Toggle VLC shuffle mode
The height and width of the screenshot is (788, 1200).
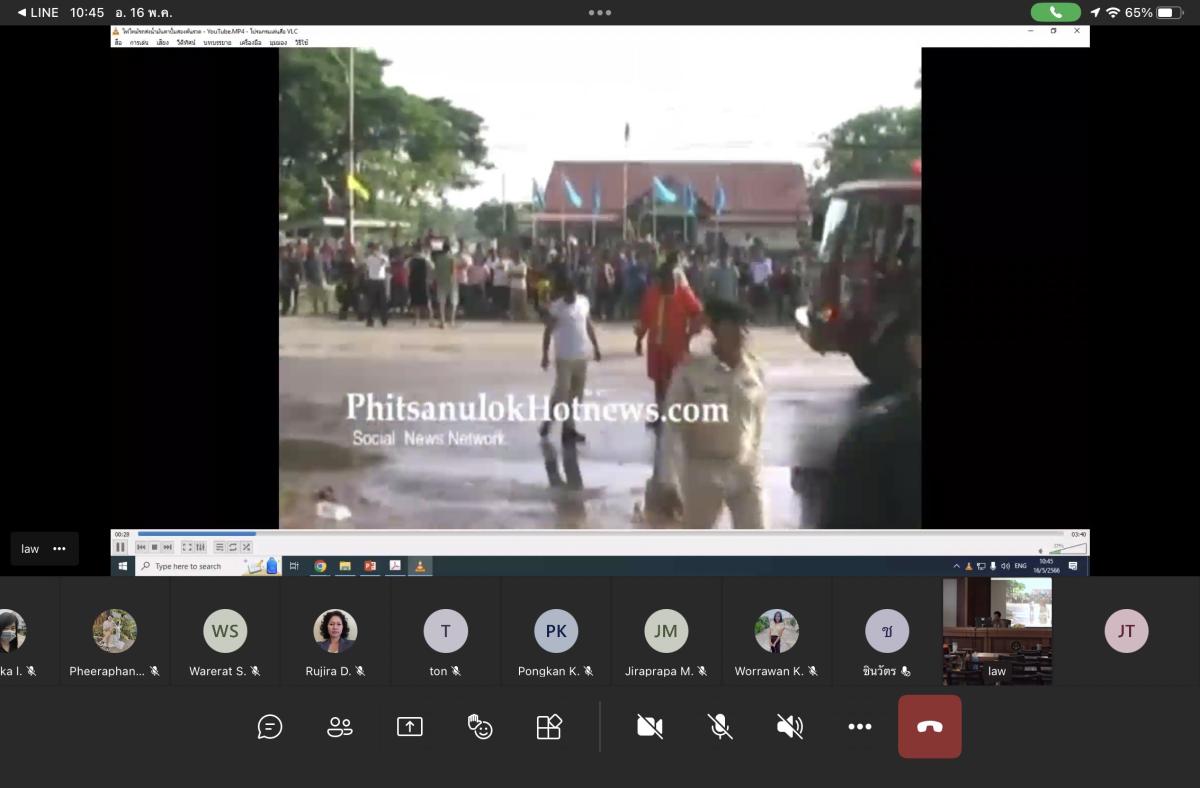click(x=246, y=547)
